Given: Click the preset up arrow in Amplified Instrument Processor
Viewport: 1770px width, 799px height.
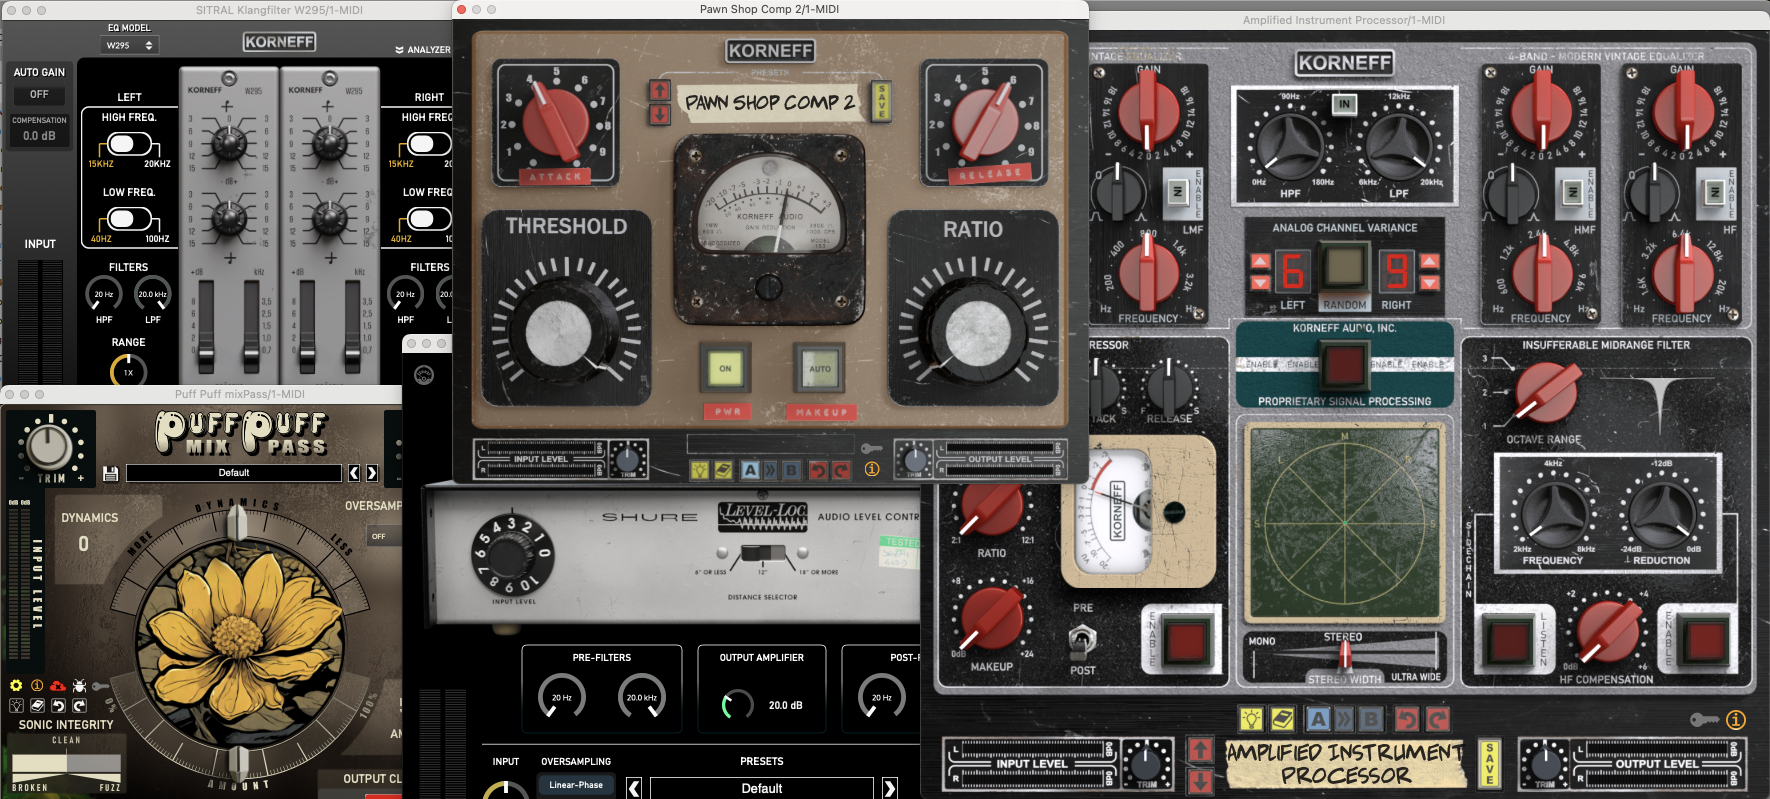Looking at the screenshot, I should tap(1201, 750).
